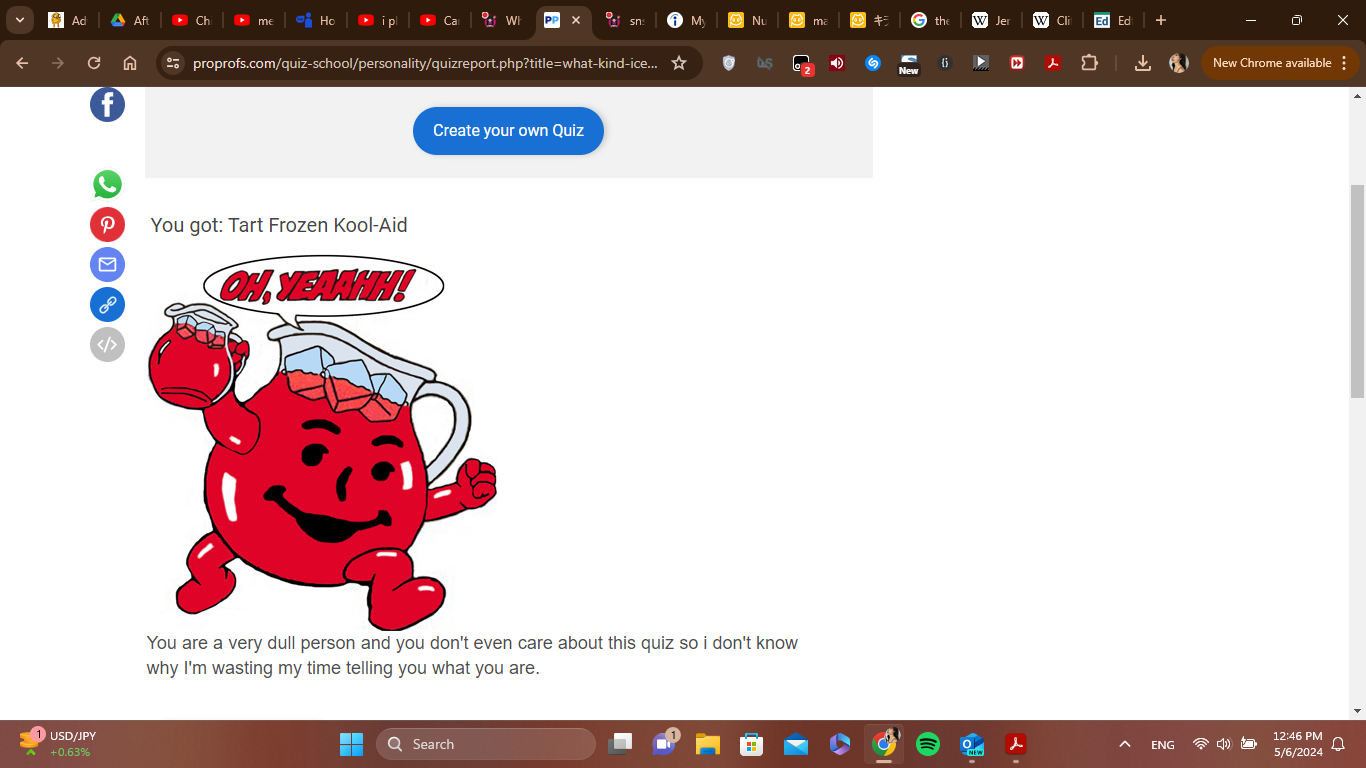Image resolution: width=1366 pixels, height=768 pixels.
Task: Switch to the 'Ch' YouTube tab
Action: click(191, 20)
